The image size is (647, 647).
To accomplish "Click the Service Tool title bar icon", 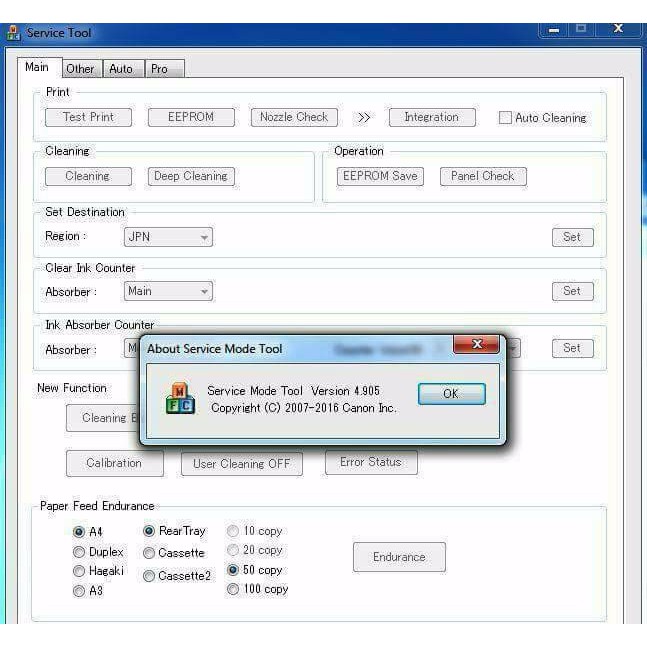I will click(x=13, y=33).
